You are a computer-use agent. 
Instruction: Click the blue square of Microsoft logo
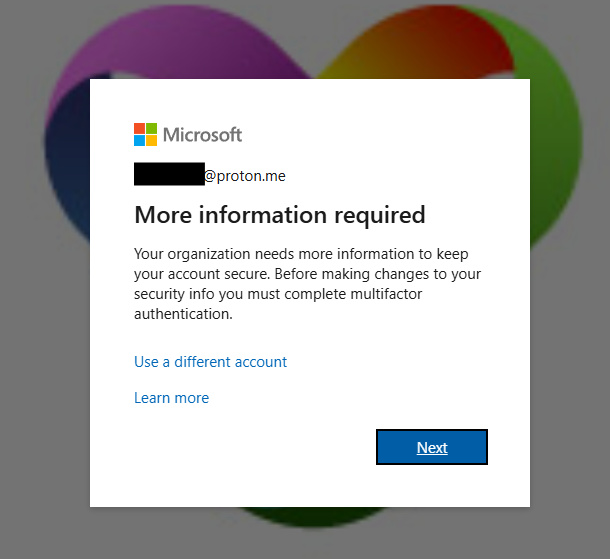tap(139, 140)
